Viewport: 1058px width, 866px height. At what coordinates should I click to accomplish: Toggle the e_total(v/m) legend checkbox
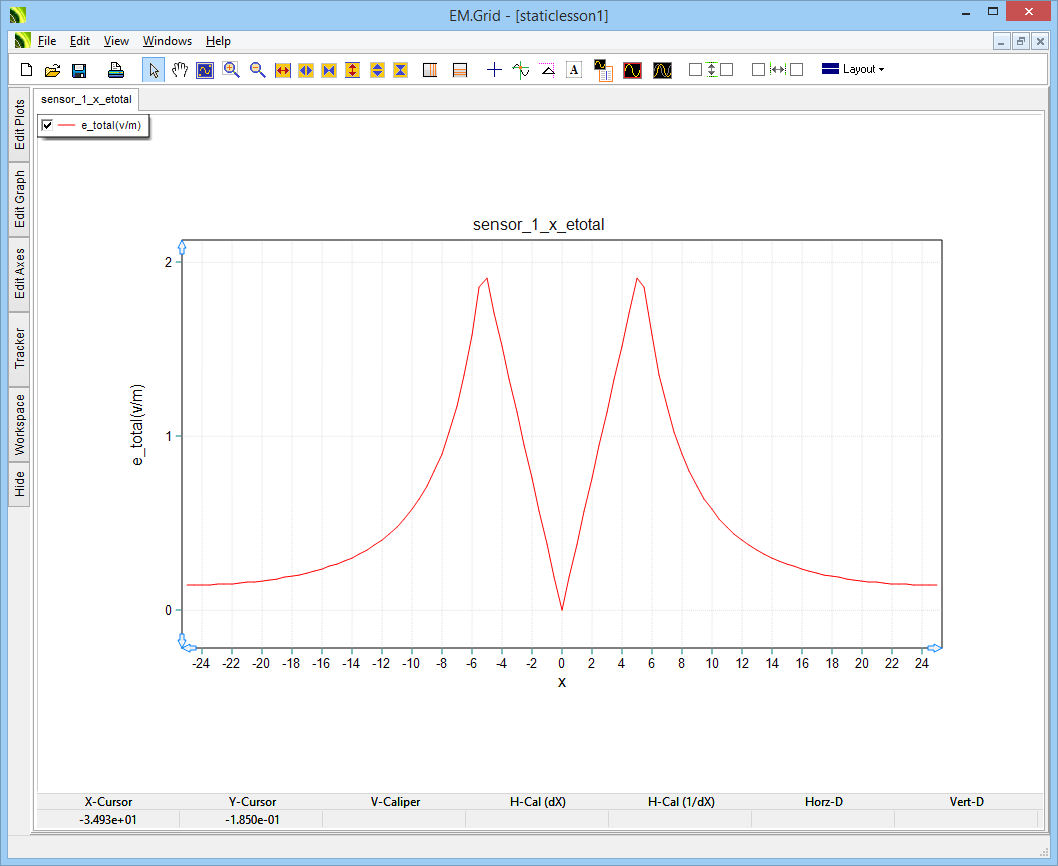click(48, 125)
